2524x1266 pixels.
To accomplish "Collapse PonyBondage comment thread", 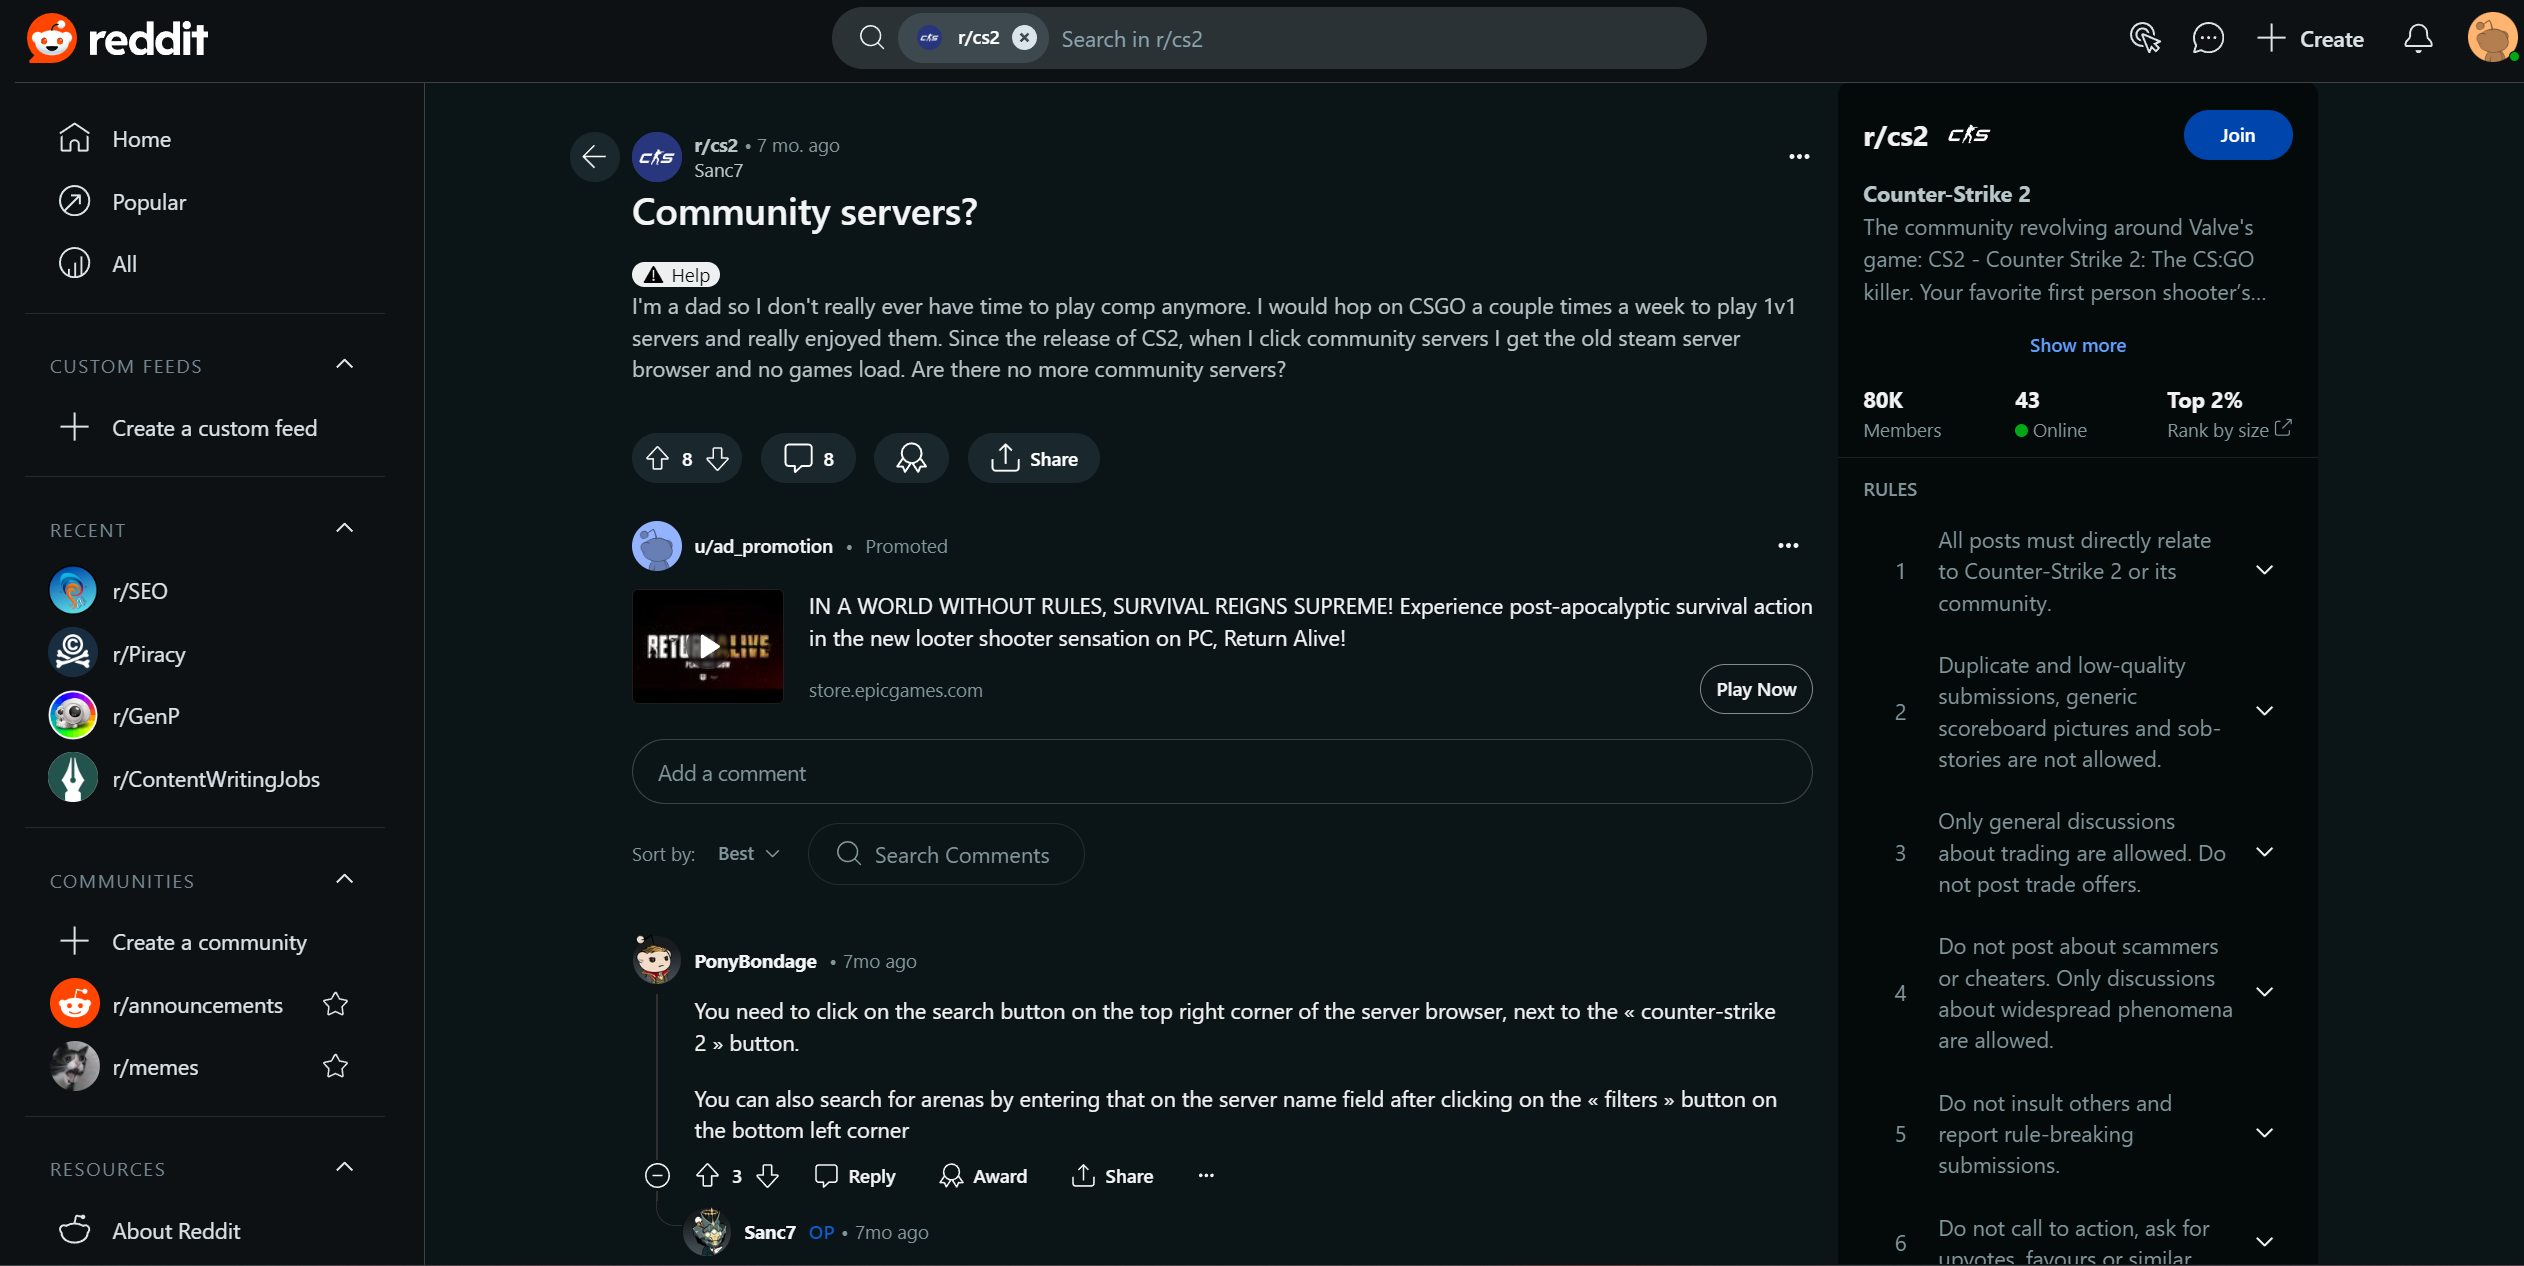I will [657, 1176].
